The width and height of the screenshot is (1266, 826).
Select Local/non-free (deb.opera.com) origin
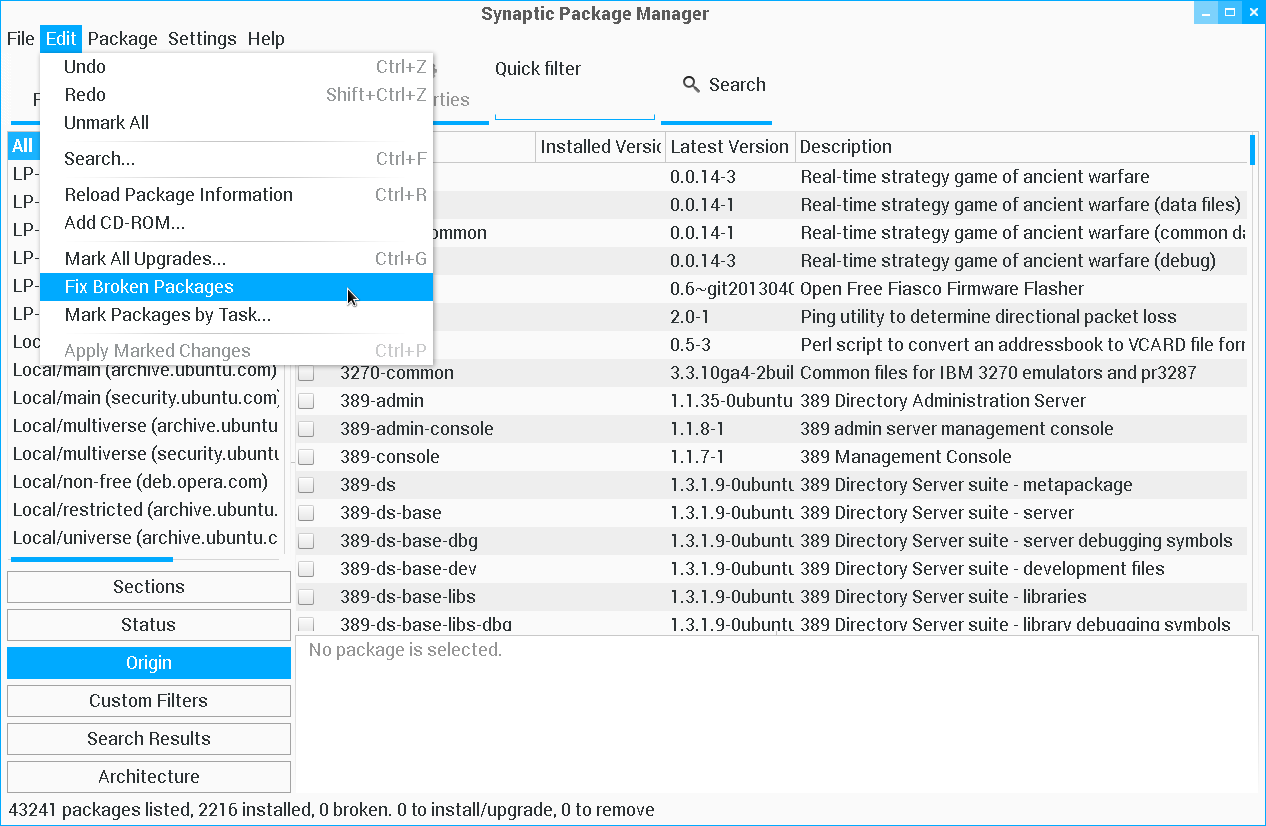pos(140,482)
